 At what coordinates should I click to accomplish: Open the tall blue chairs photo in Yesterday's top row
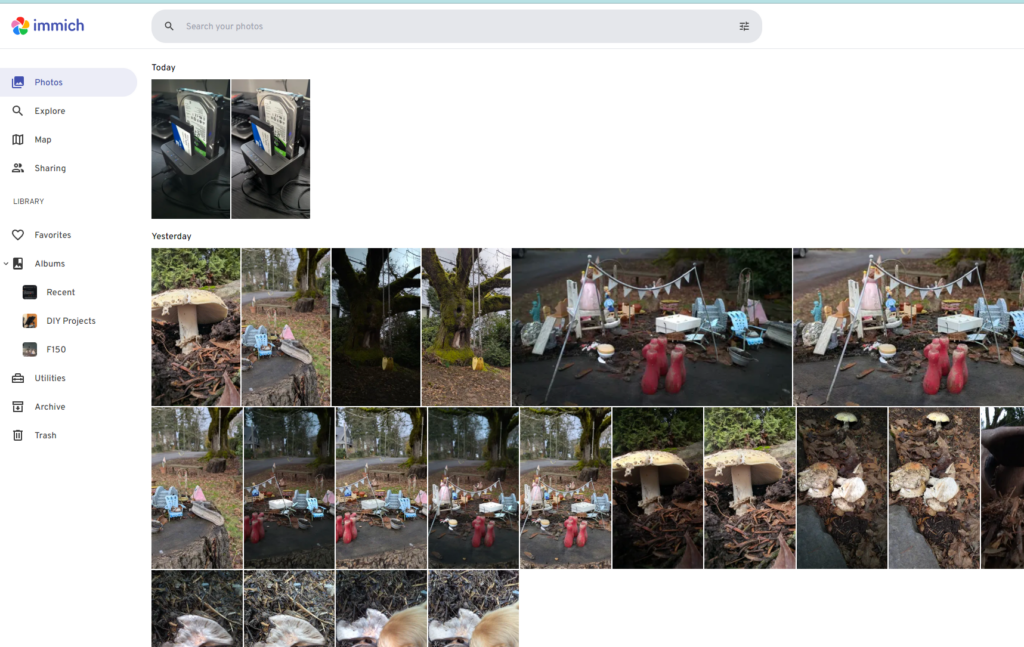click(x=286, y=327)
